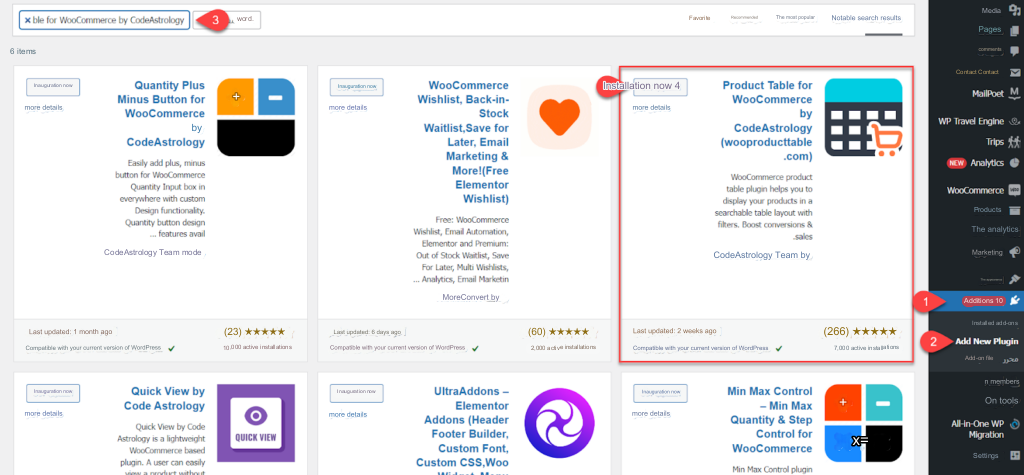Click the MoreConvert author link
Image resolution: width=1024 pixels, height=475 pixels.
471,297
